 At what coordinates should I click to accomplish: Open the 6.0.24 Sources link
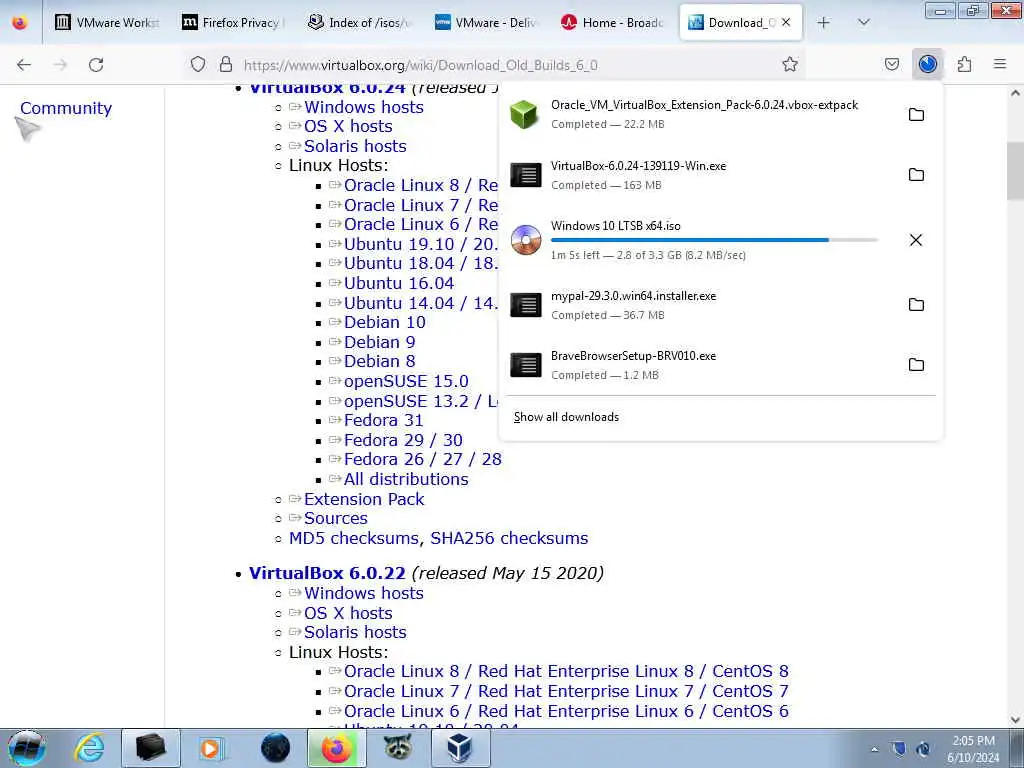(x=336, y=519)
